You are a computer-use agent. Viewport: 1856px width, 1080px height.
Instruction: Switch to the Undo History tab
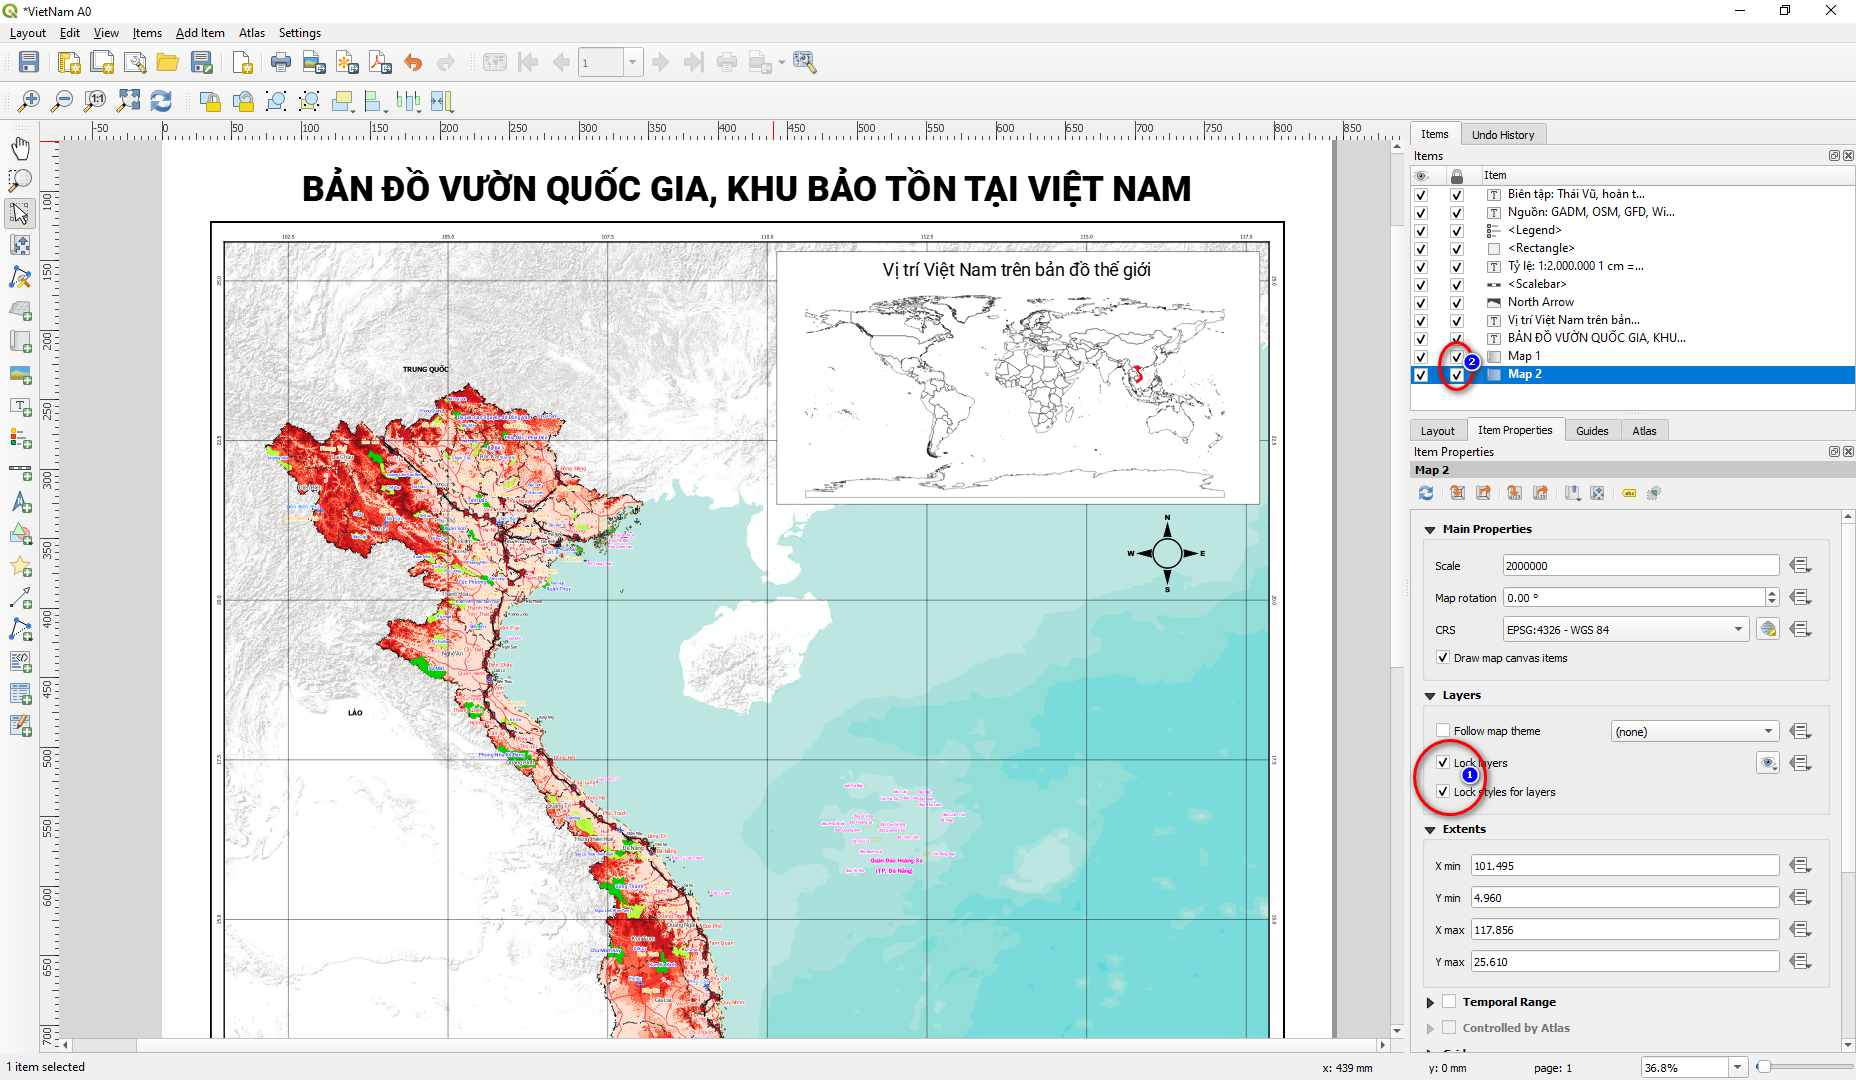coord(1502,135)
